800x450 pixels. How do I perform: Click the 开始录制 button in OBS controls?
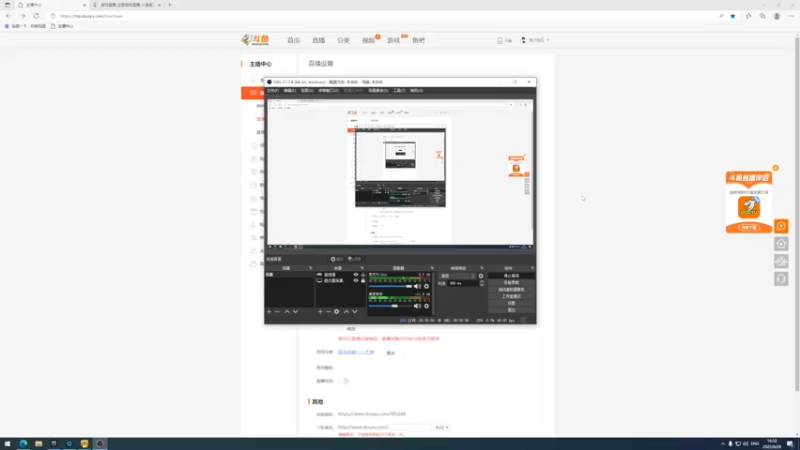click(x=511, y=283)
